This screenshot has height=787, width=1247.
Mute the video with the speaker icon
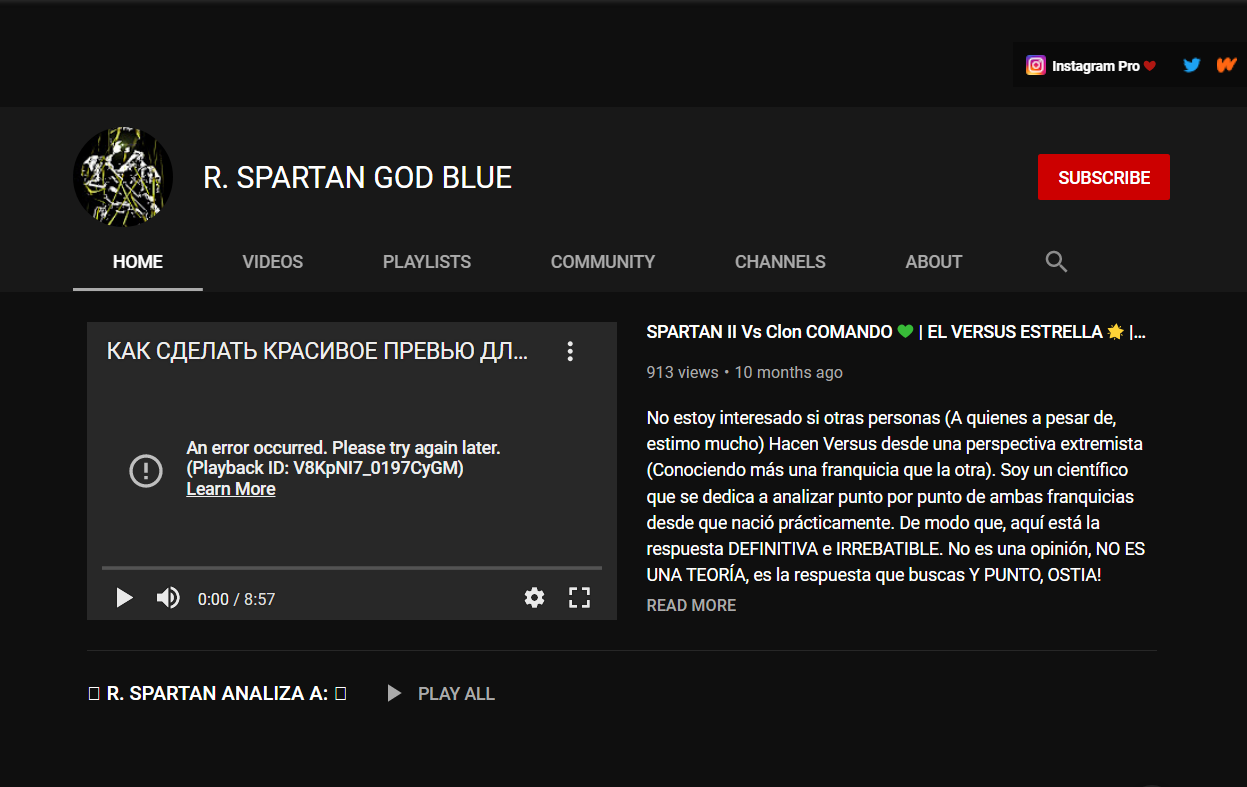pyautogui.click(x=168, y=598)
